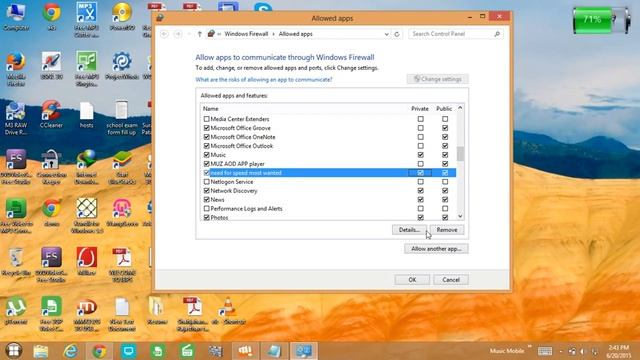This screenshot has width=640, height=360.
Task: Open the school exam form fill up file
Action: pos(122,118)
